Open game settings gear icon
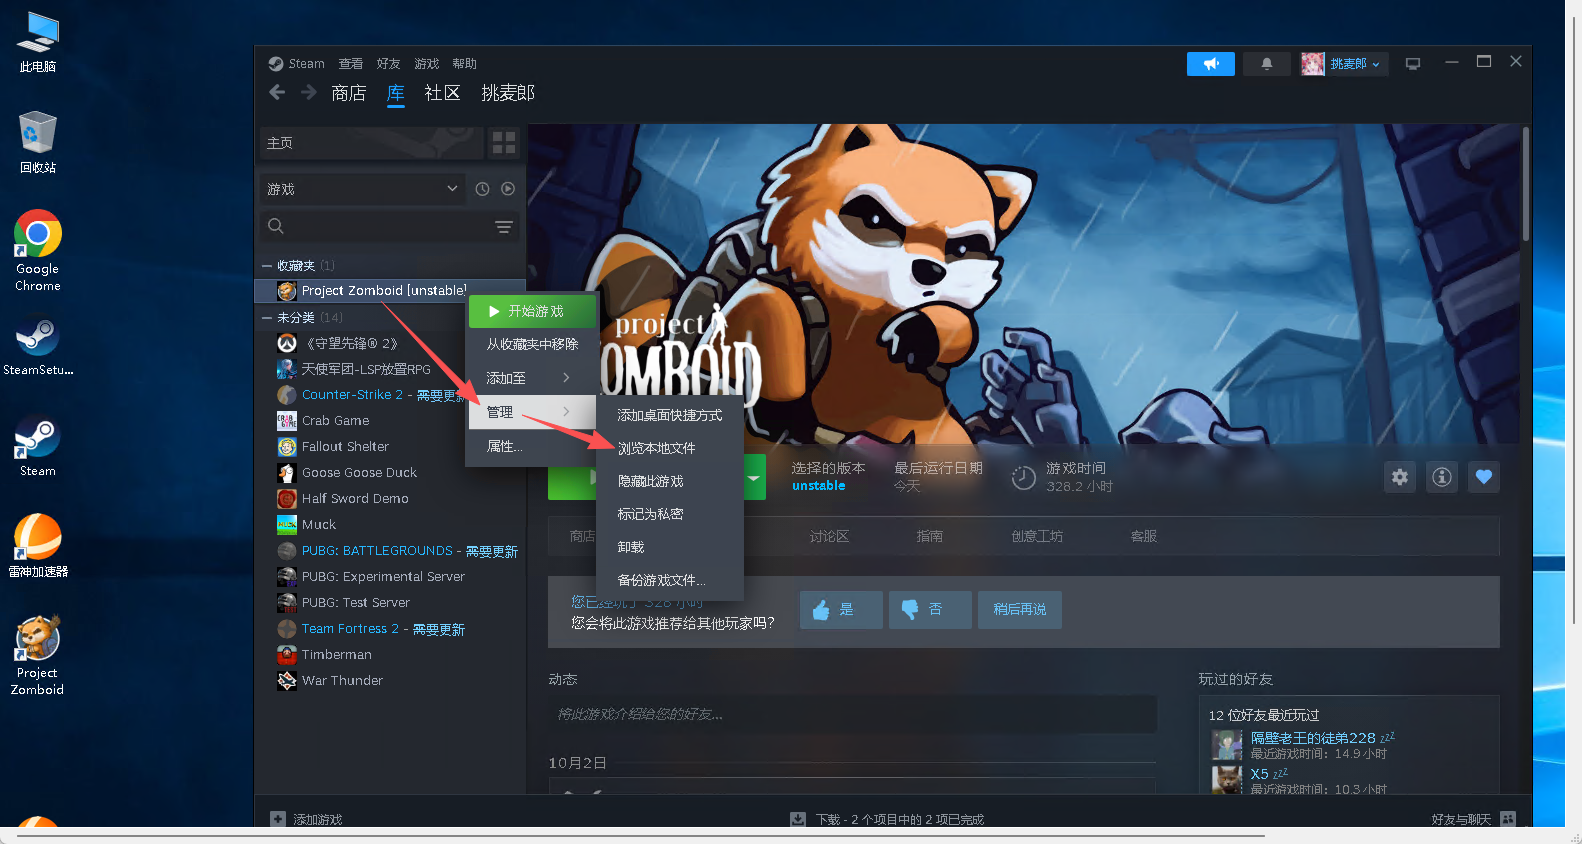The width and height of the screenshot is (1582, 844). pos(1400,477)
